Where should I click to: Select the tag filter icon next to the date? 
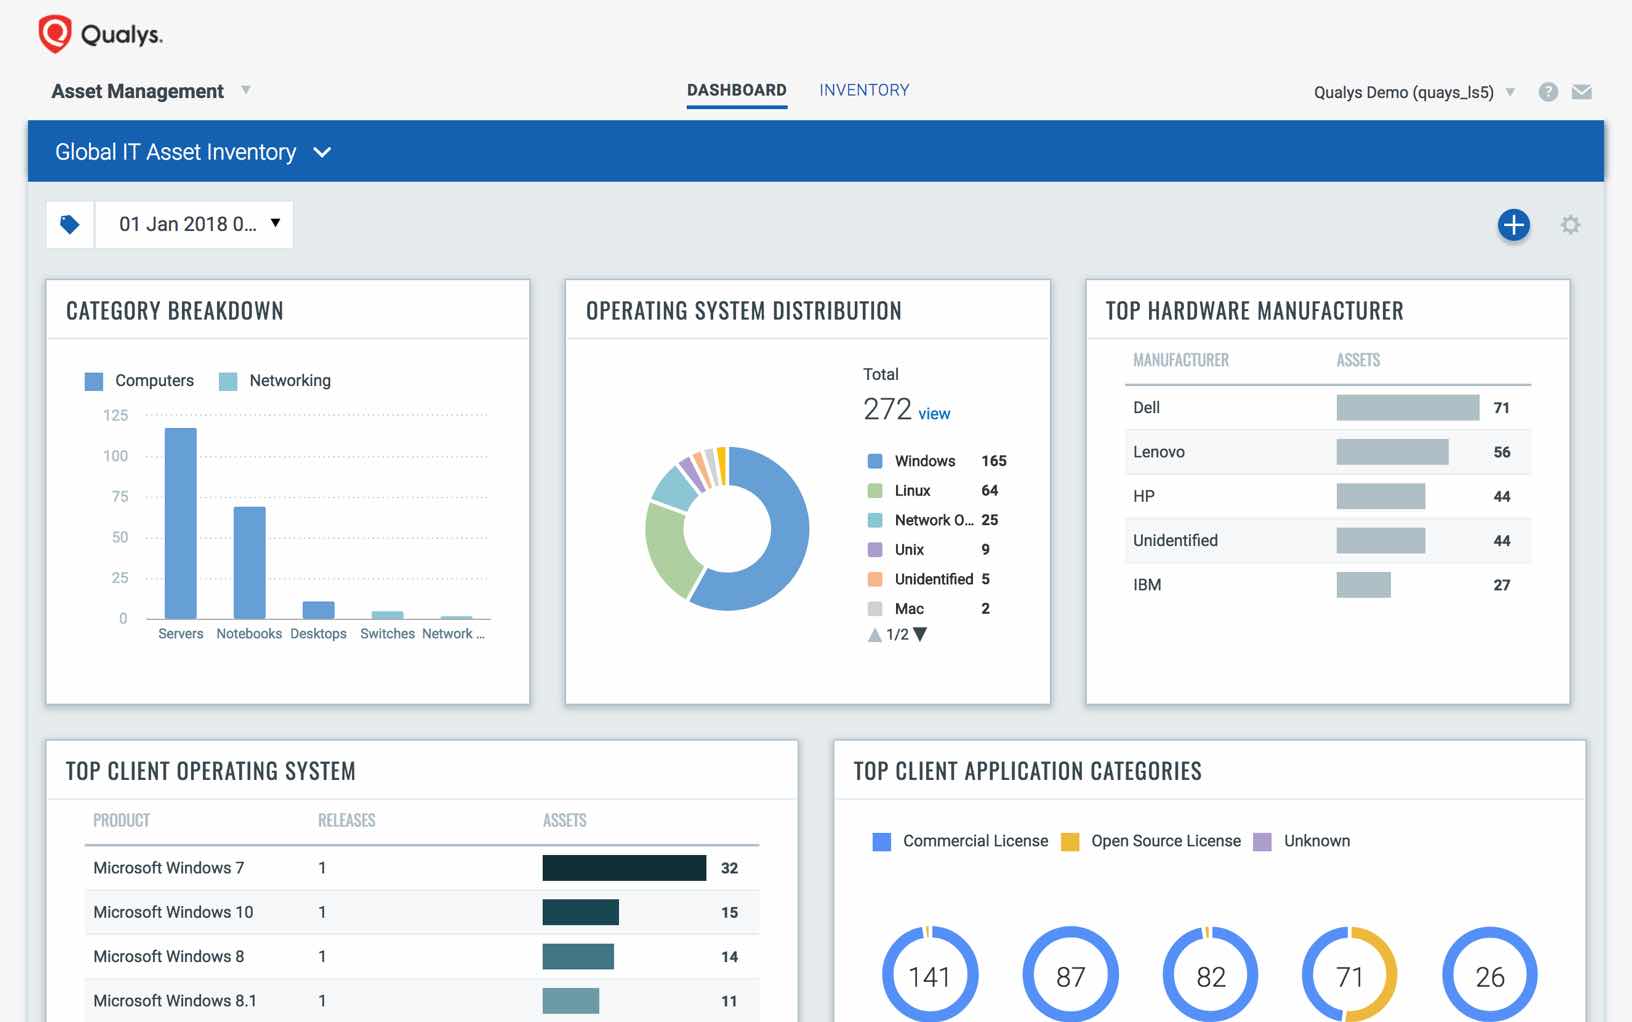(69, 224)
